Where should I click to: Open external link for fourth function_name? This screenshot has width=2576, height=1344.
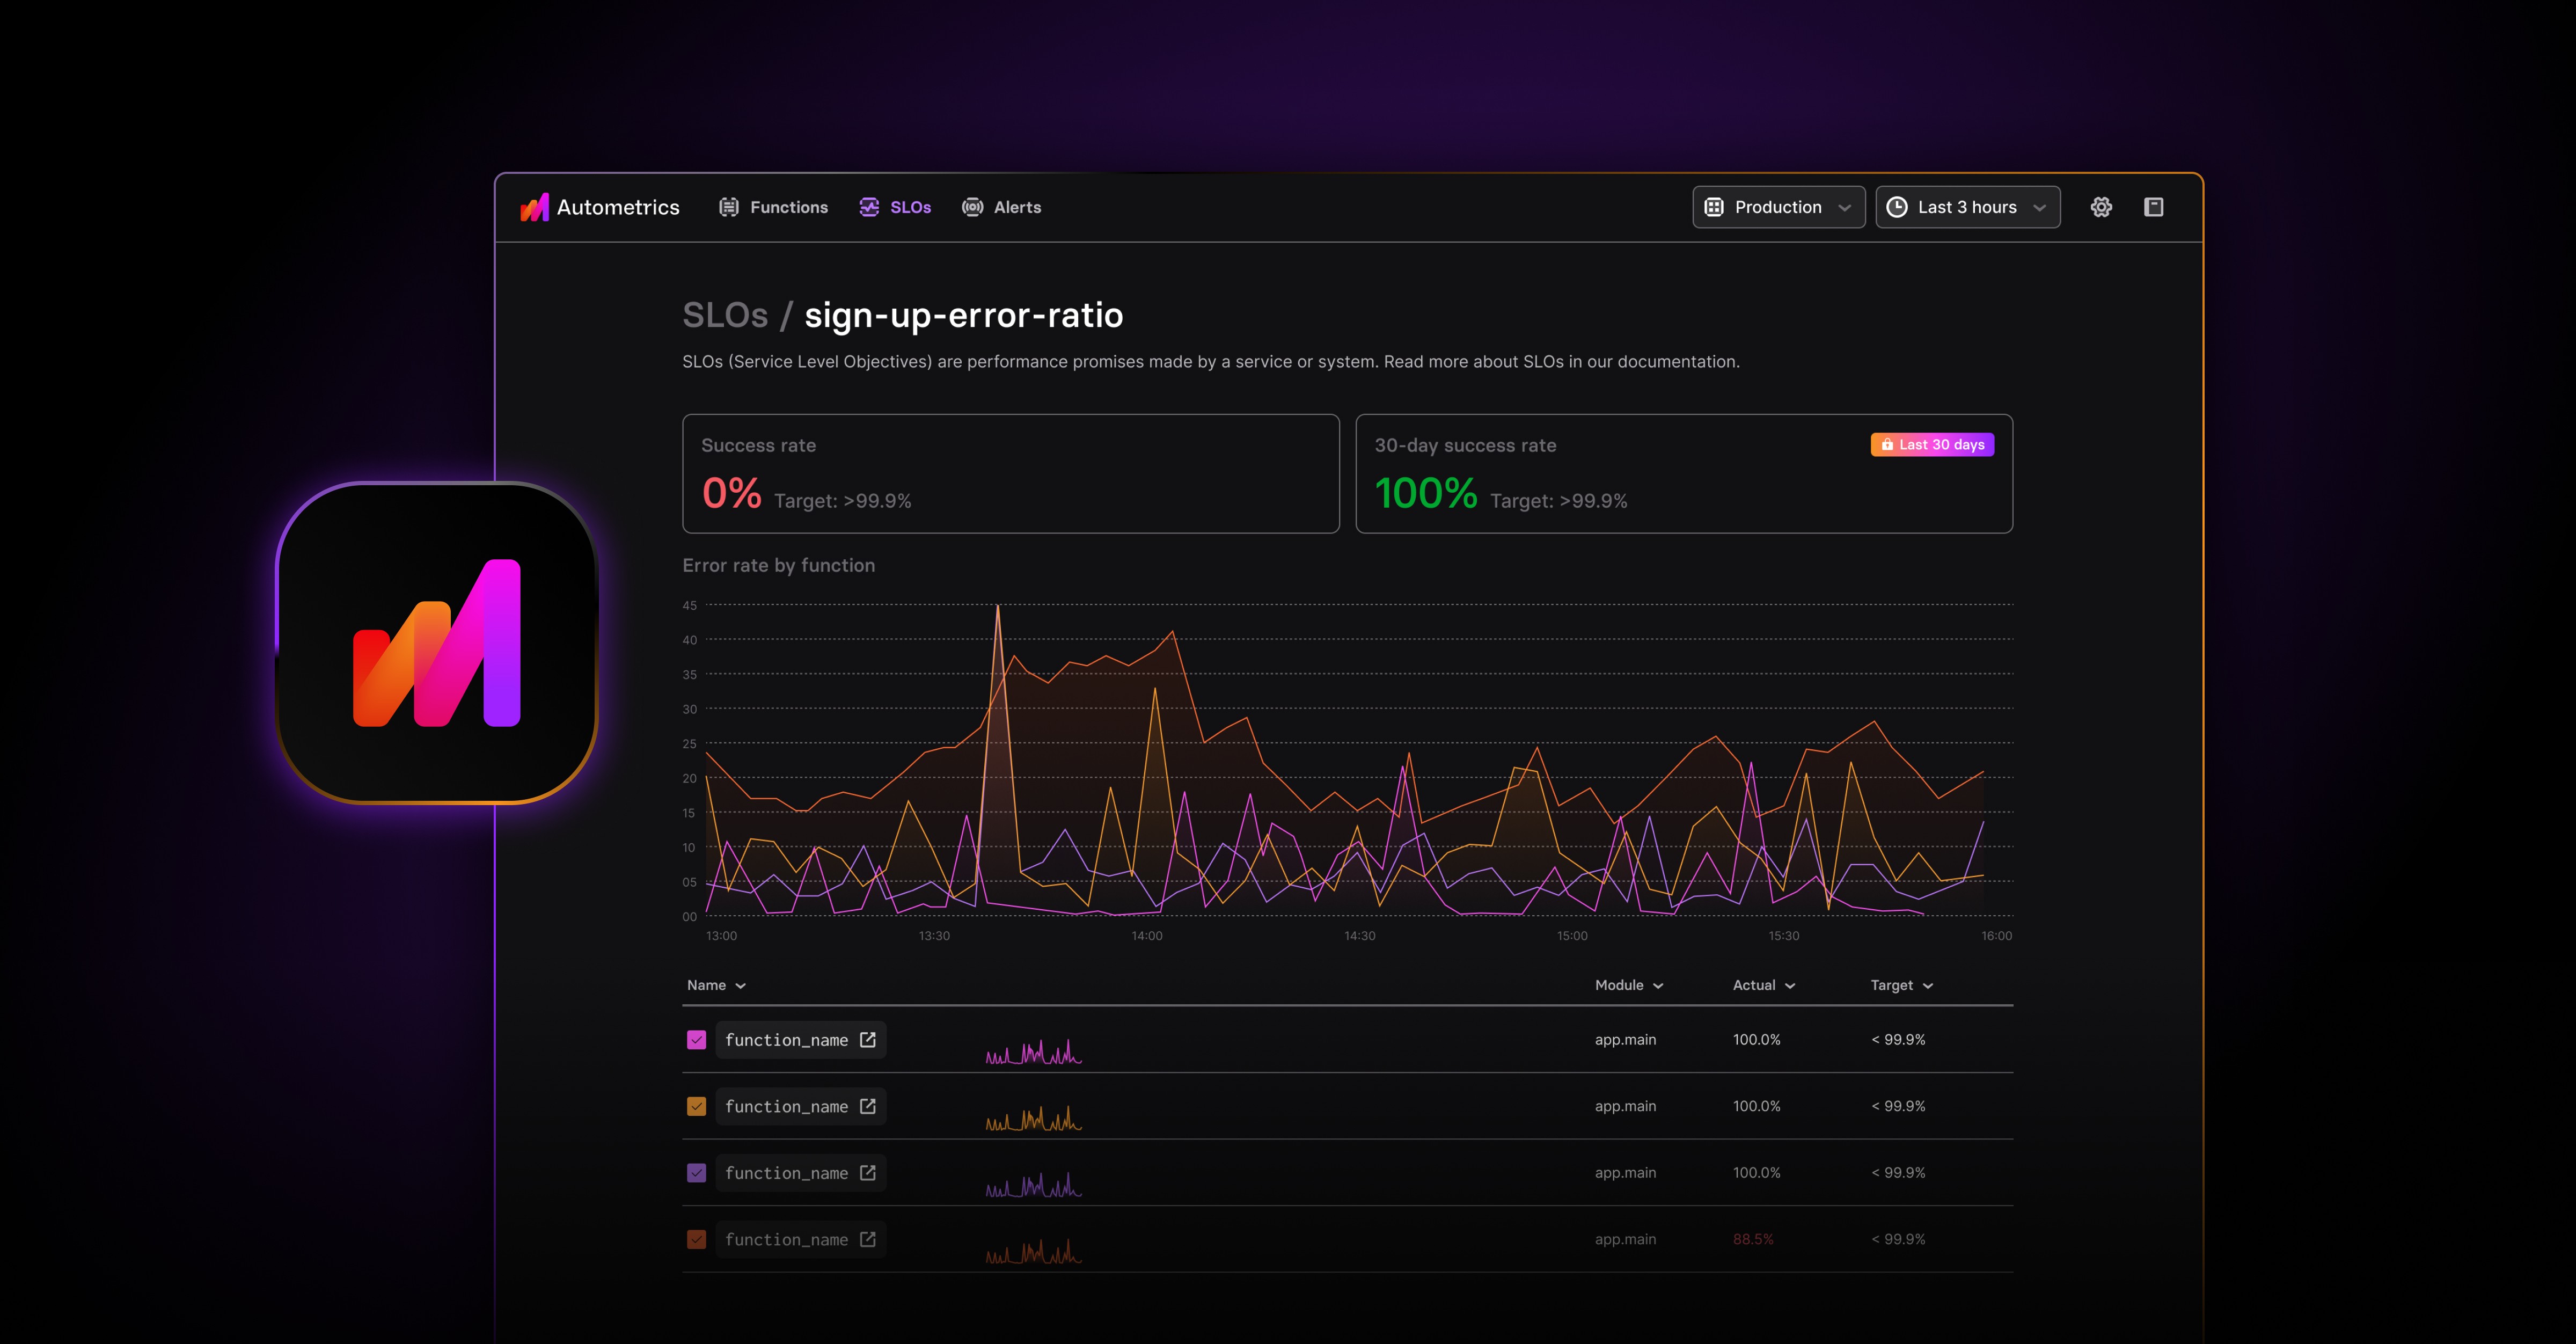pyautogui.click(x=868, y=1239)
